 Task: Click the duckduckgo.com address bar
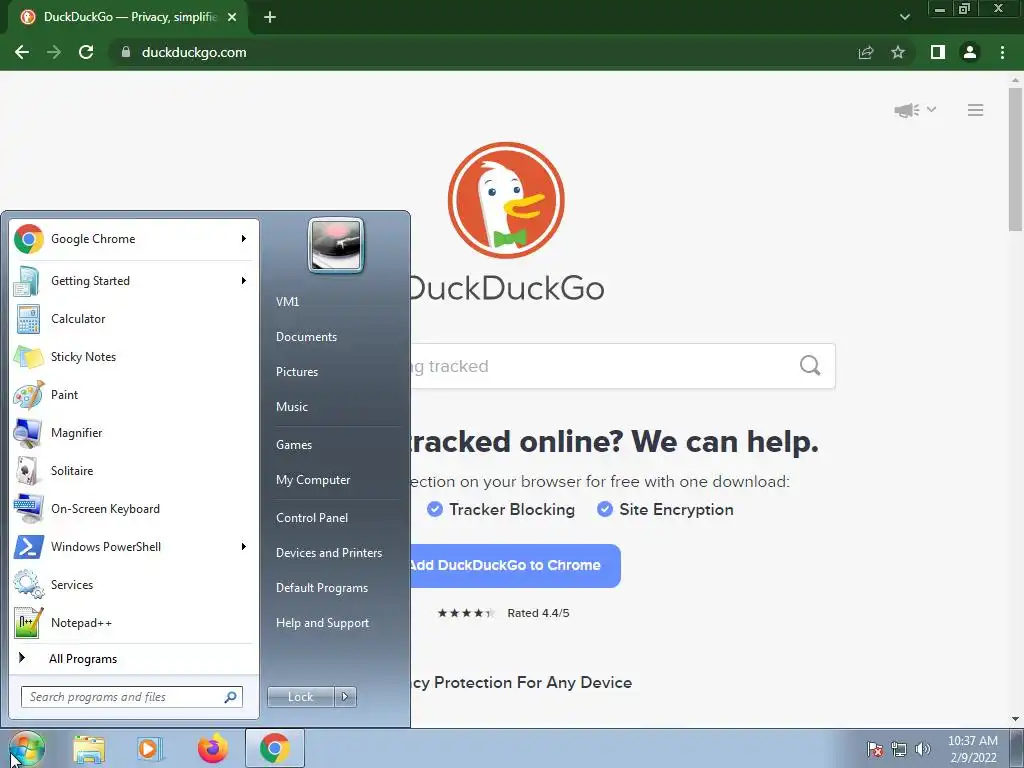point(483,52)
